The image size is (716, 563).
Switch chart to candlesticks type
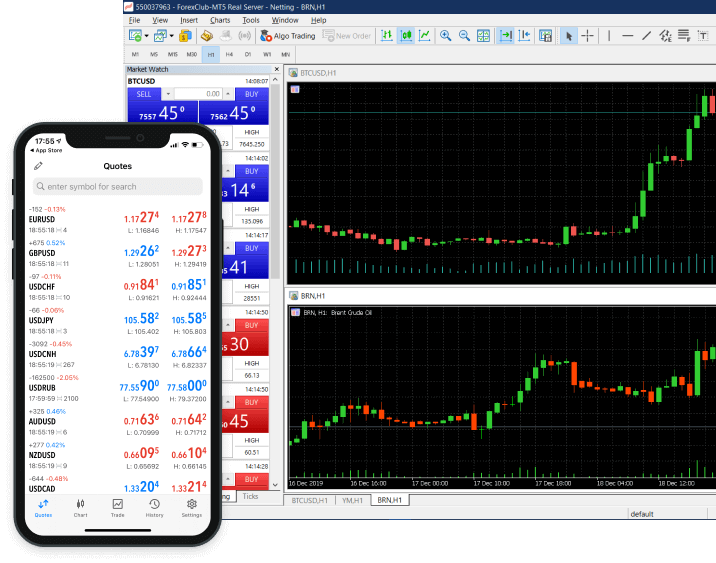[405, 36]
